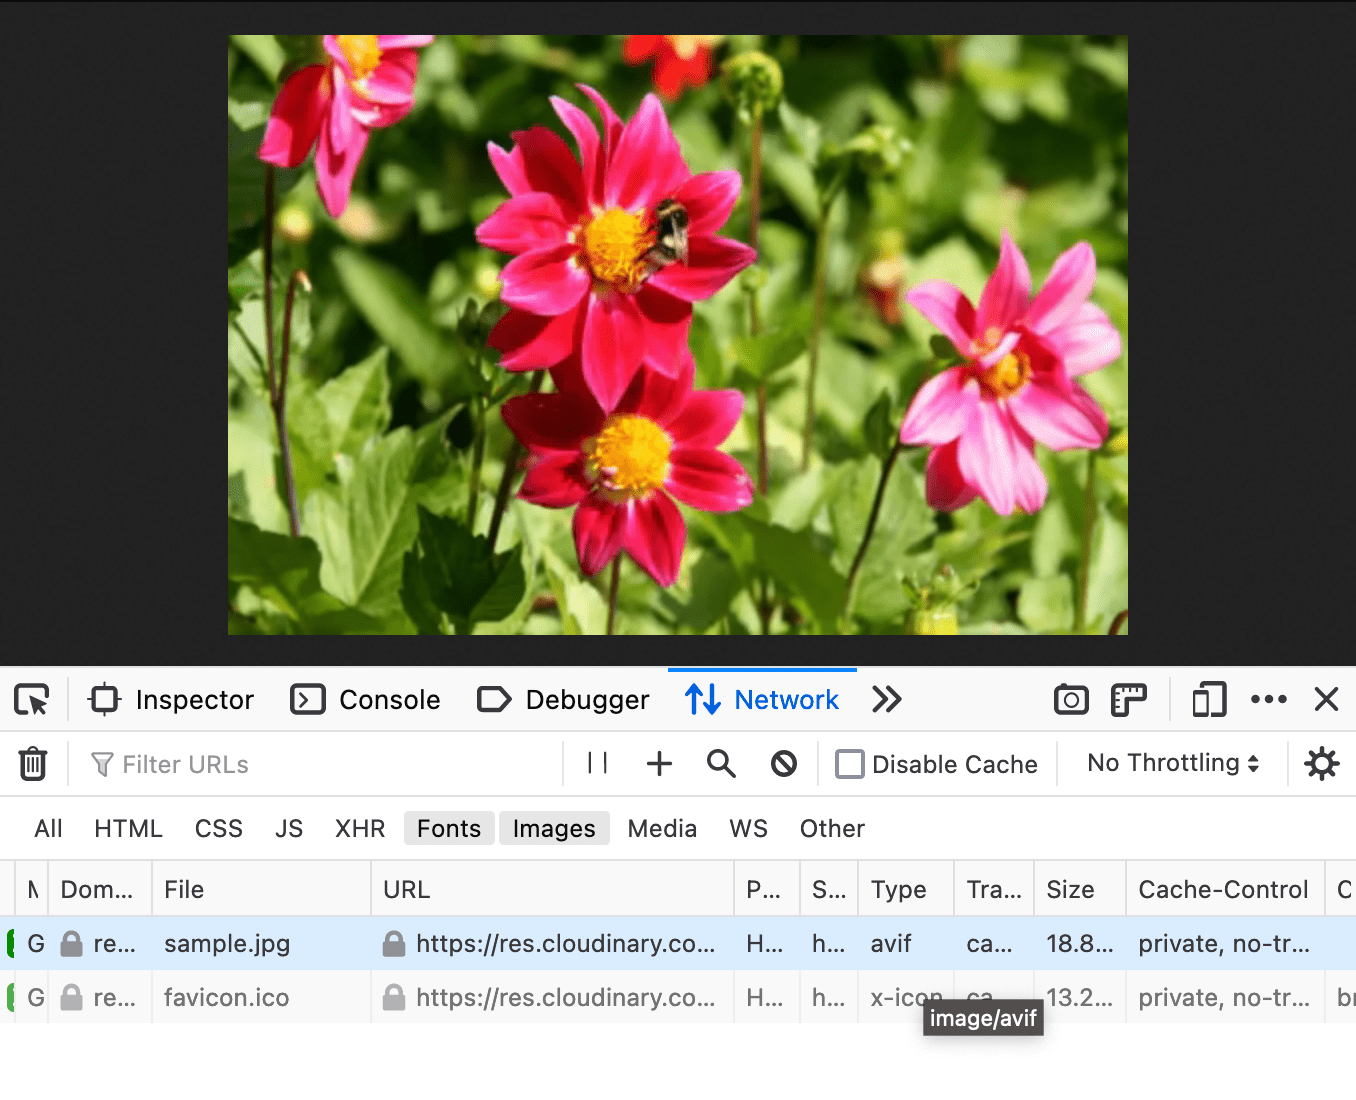Enable the Disable Cache checkbox
This screenshot has width=1356, height=1100.
click(x=849, y=763)
